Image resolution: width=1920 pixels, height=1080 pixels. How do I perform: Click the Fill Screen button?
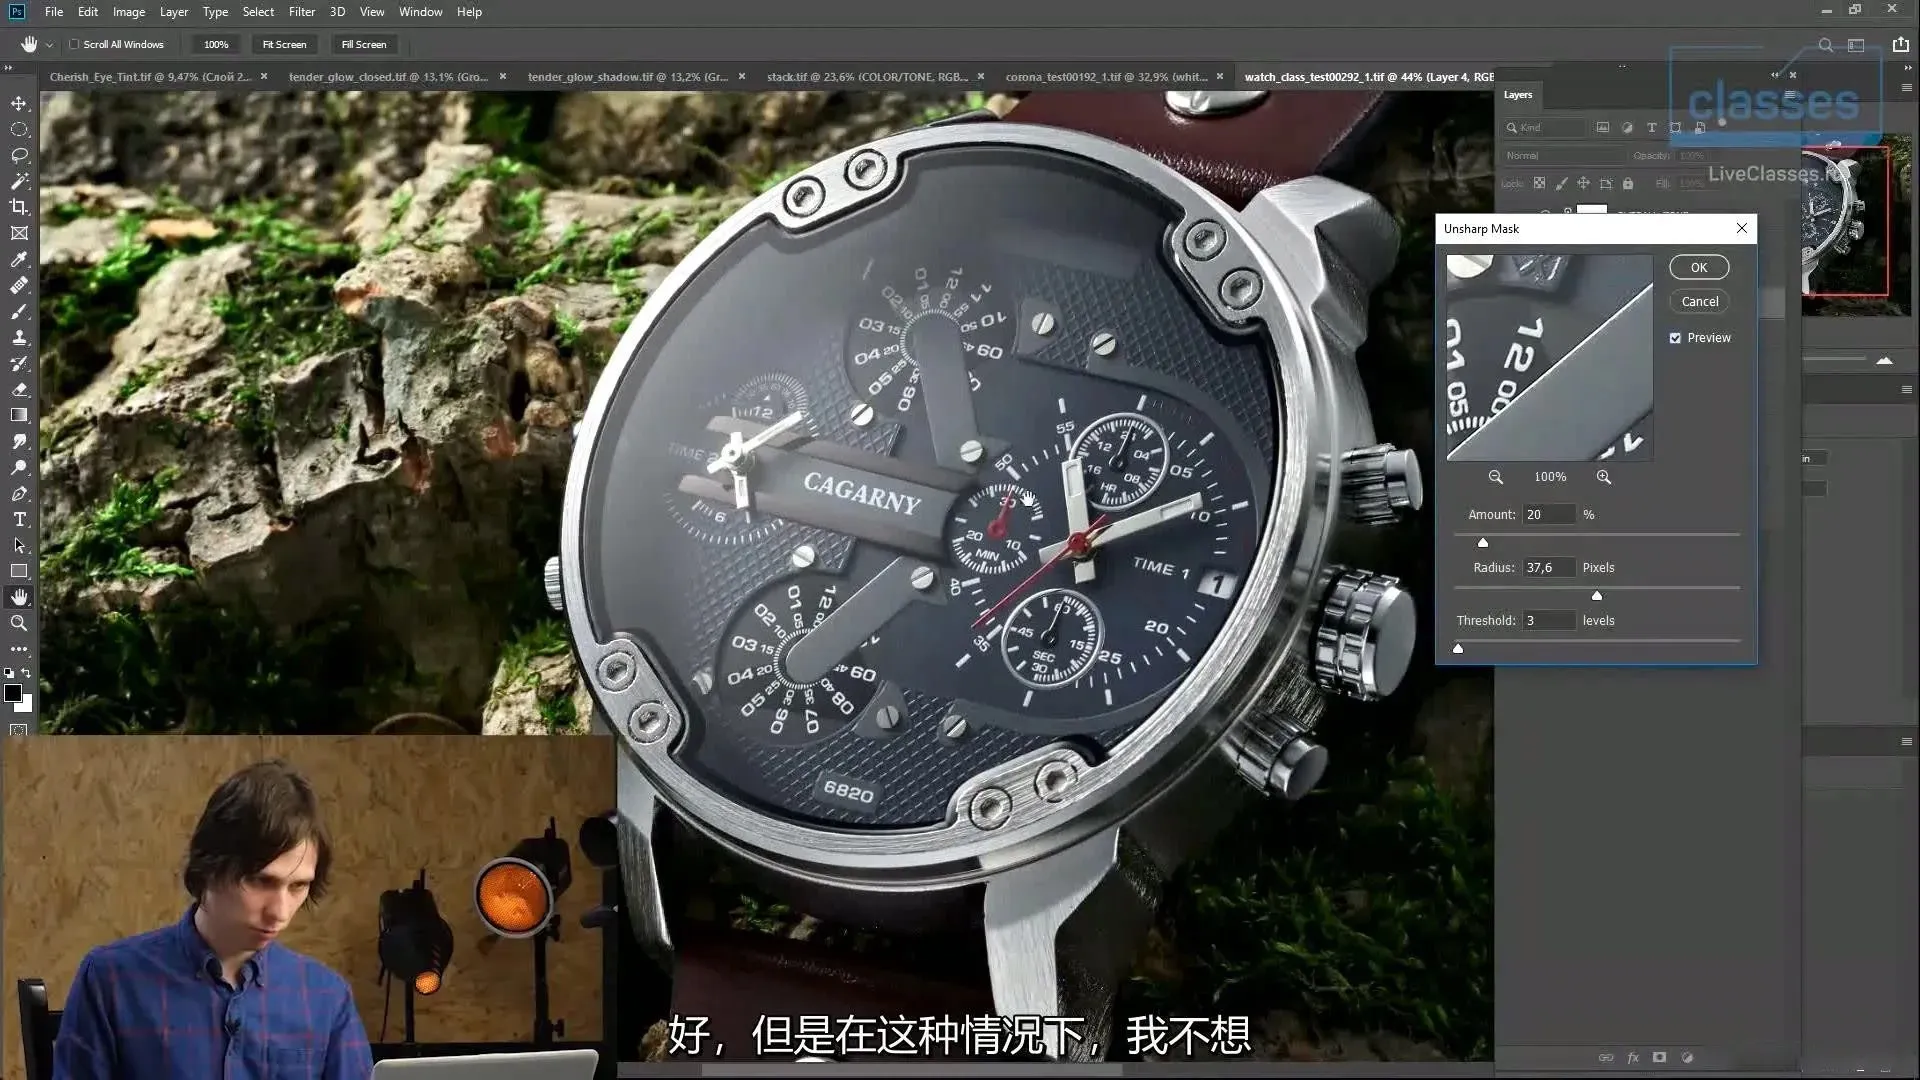coord(364,45)
